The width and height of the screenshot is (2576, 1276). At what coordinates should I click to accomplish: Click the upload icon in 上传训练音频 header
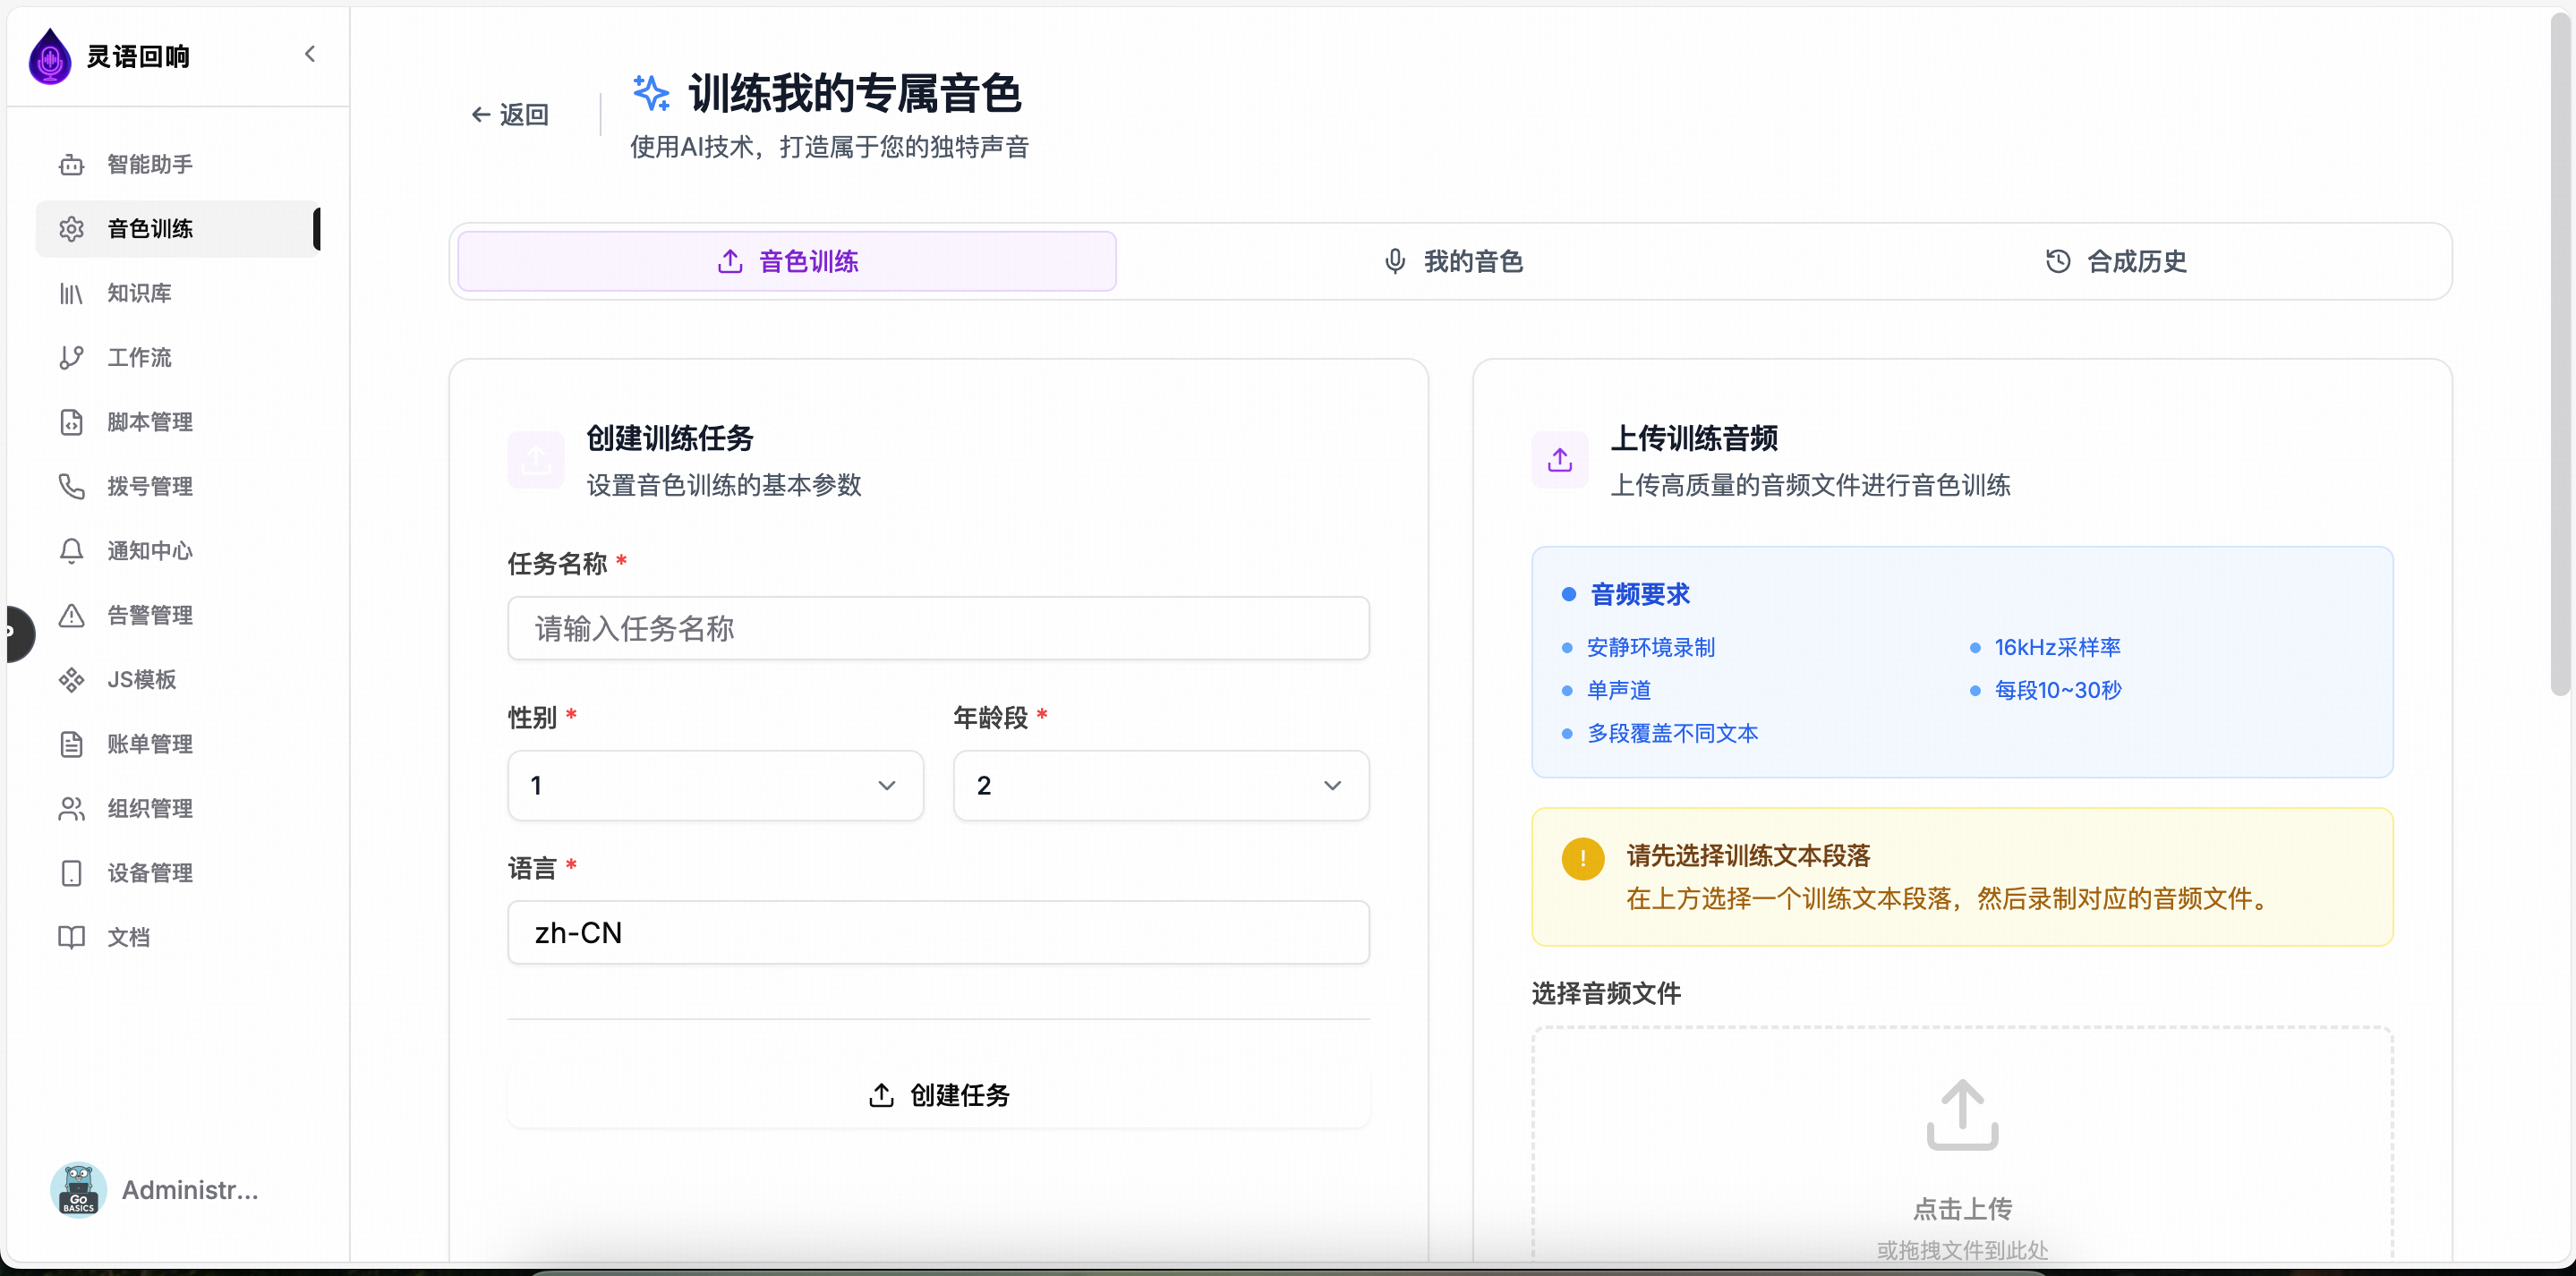click(1560, 460)
